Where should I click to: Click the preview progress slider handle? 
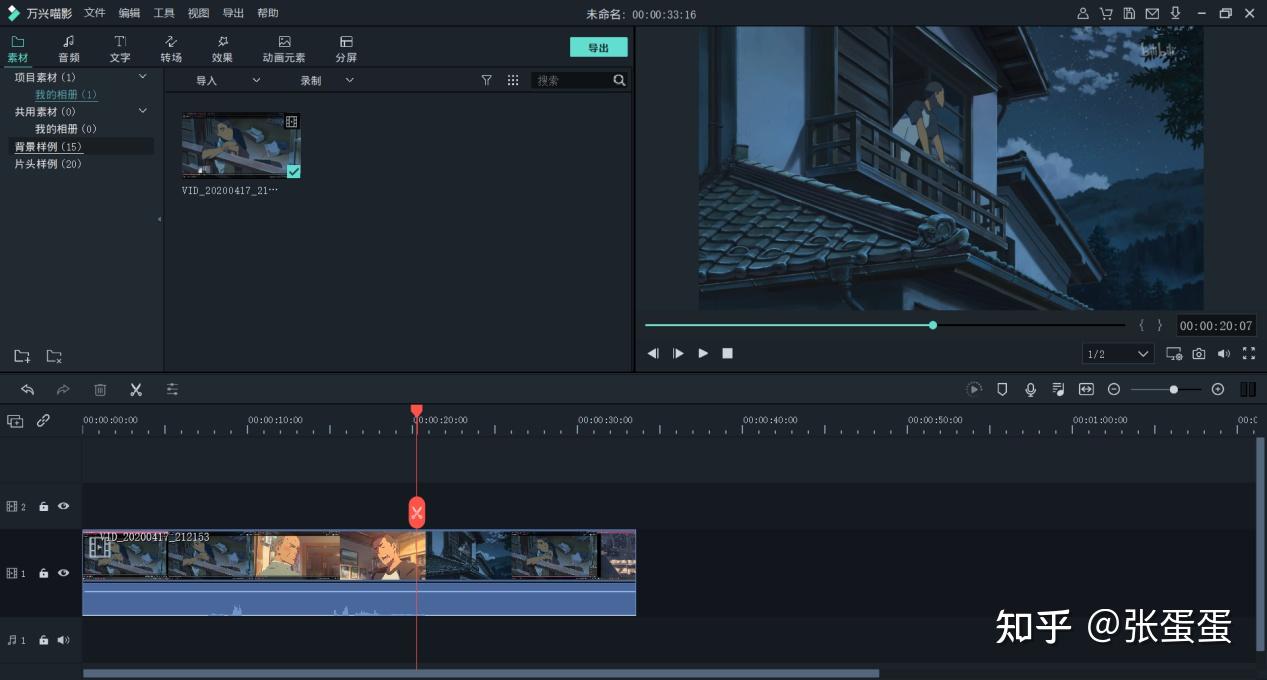[x=933, y=325]
